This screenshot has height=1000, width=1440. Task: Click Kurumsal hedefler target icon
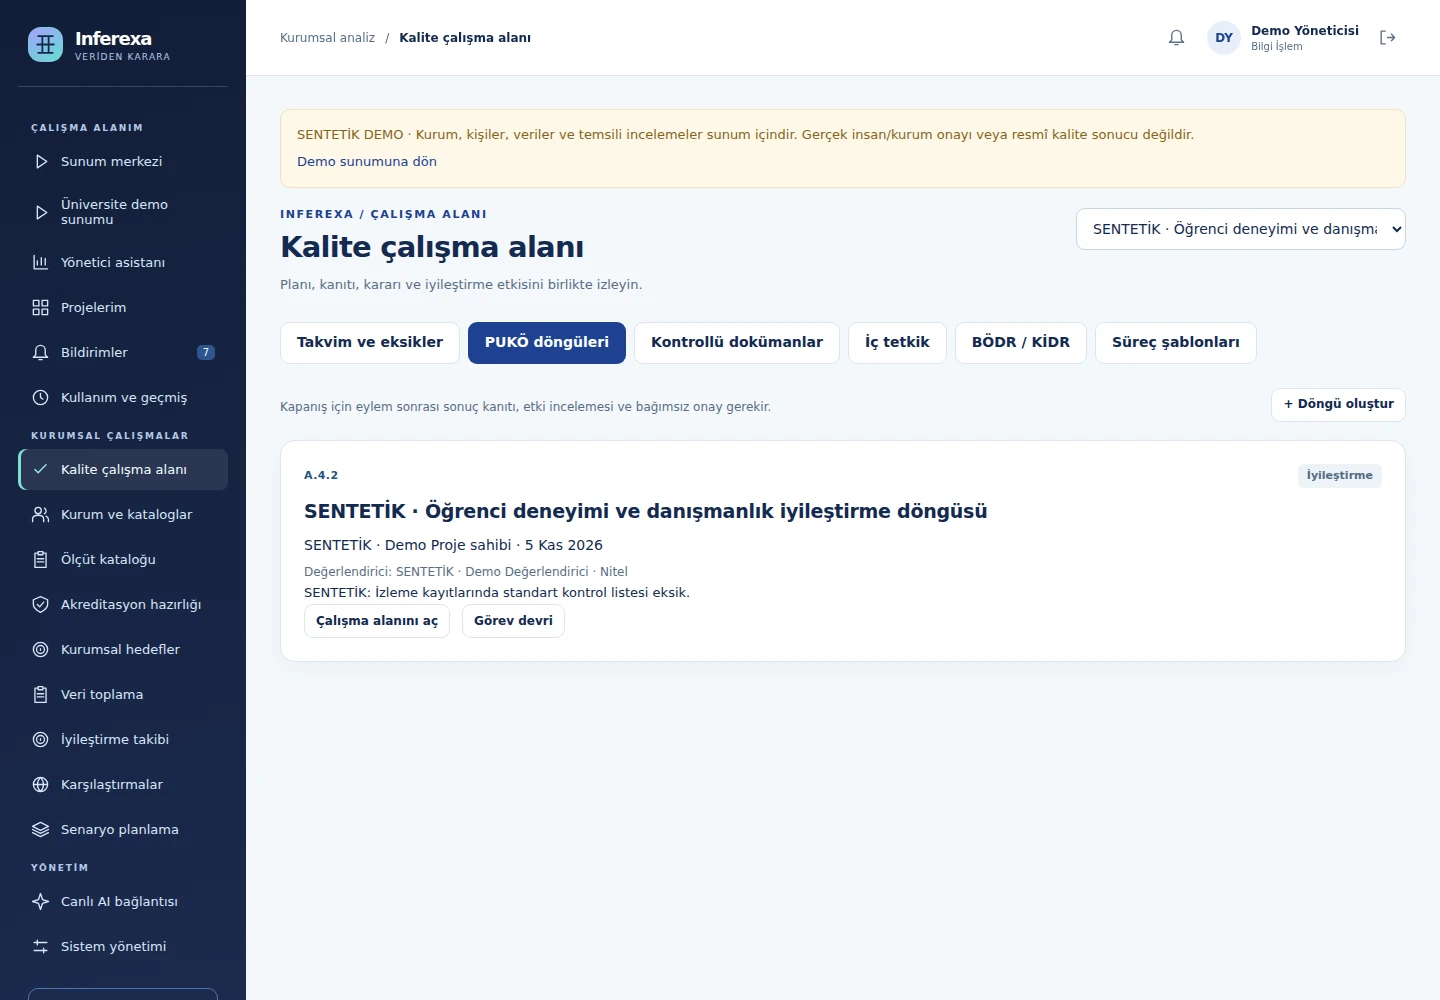point(41,649)
